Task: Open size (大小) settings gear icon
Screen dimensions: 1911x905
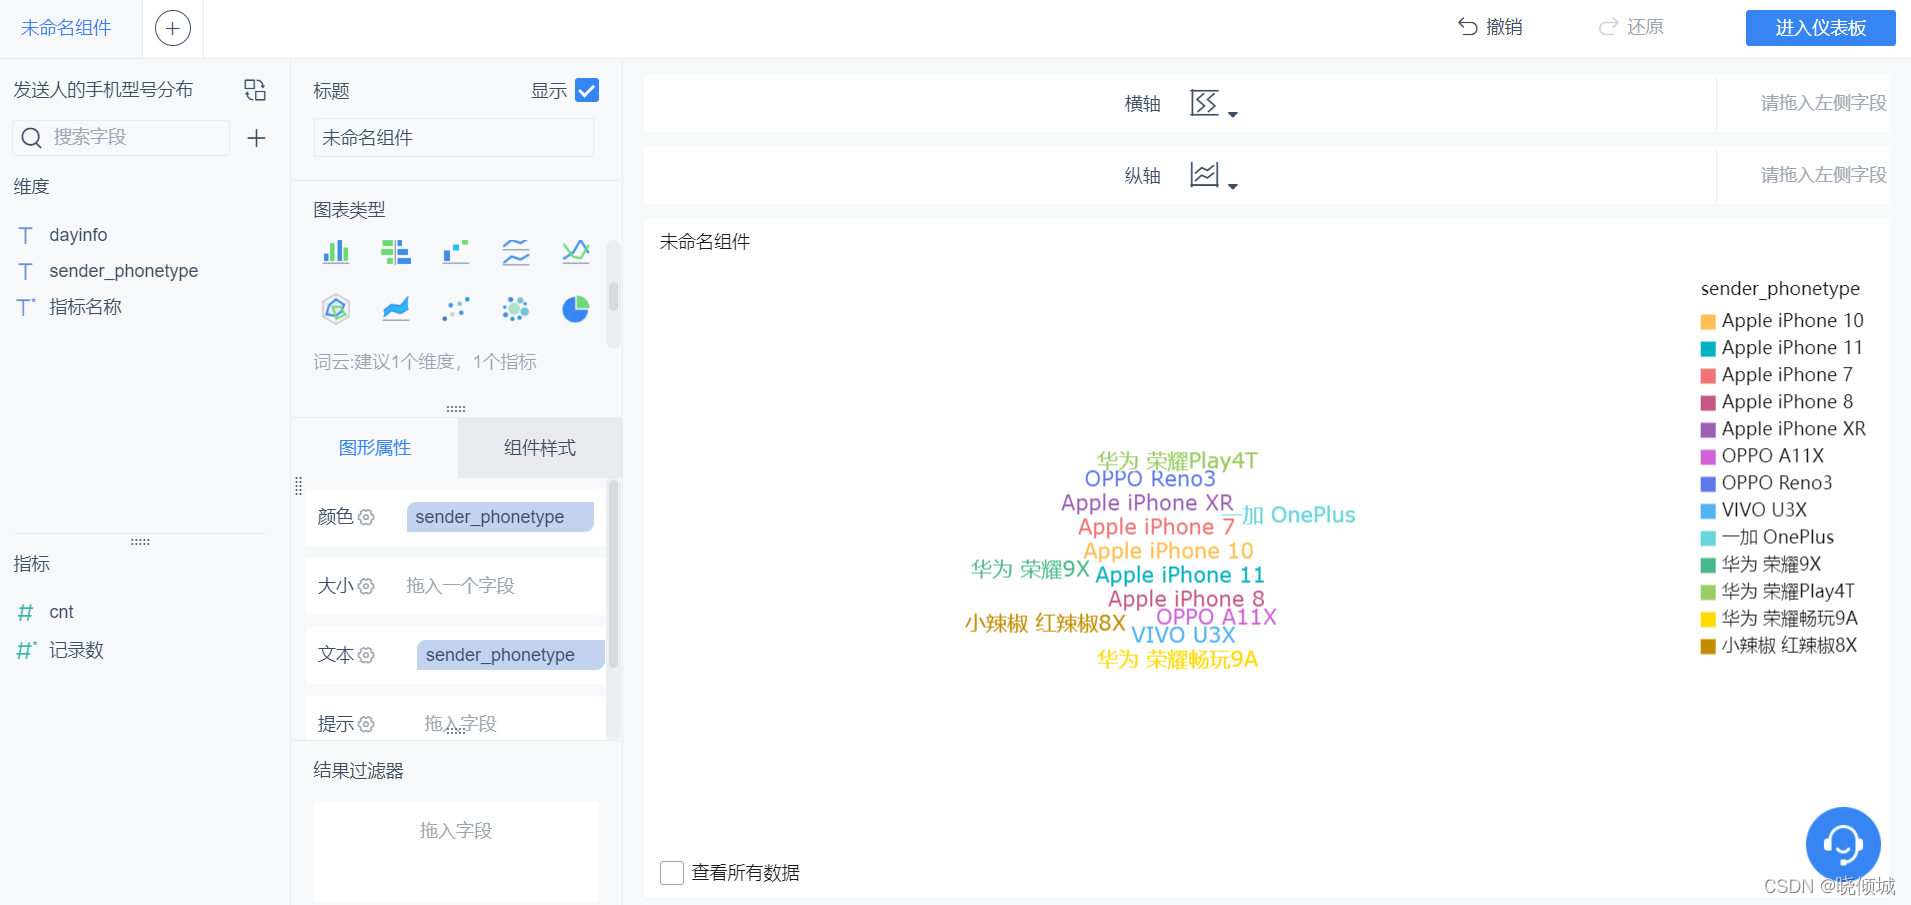Action: [366, 586]
